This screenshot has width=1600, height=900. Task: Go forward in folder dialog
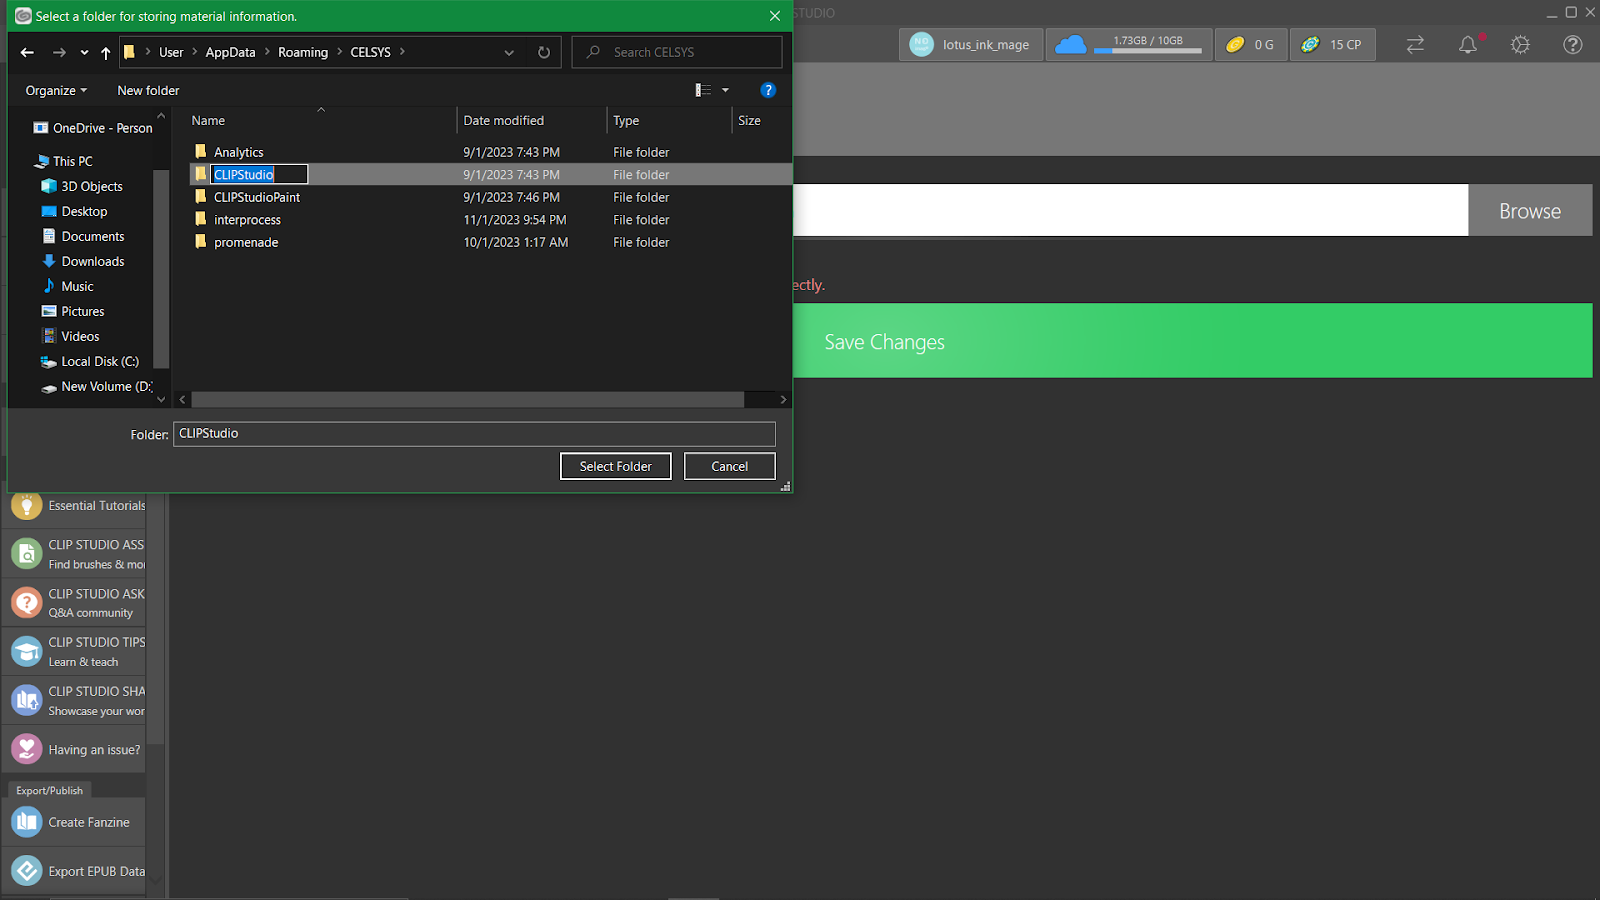point(59,52)
